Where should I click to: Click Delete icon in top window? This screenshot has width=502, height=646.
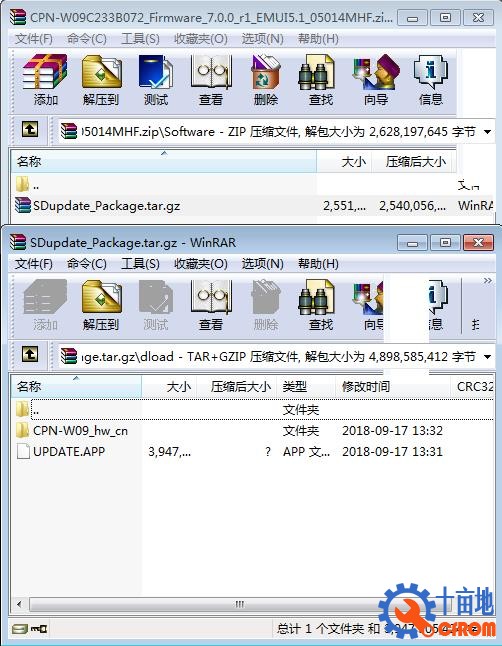266,80
